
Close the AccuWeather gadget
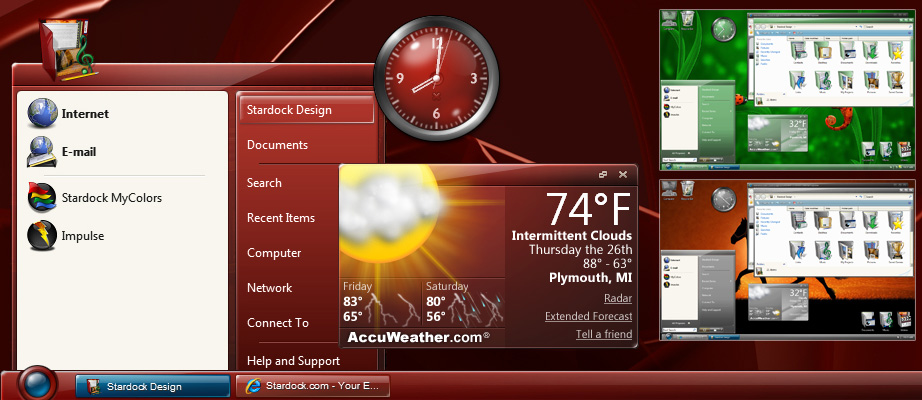tap(623, 175)
